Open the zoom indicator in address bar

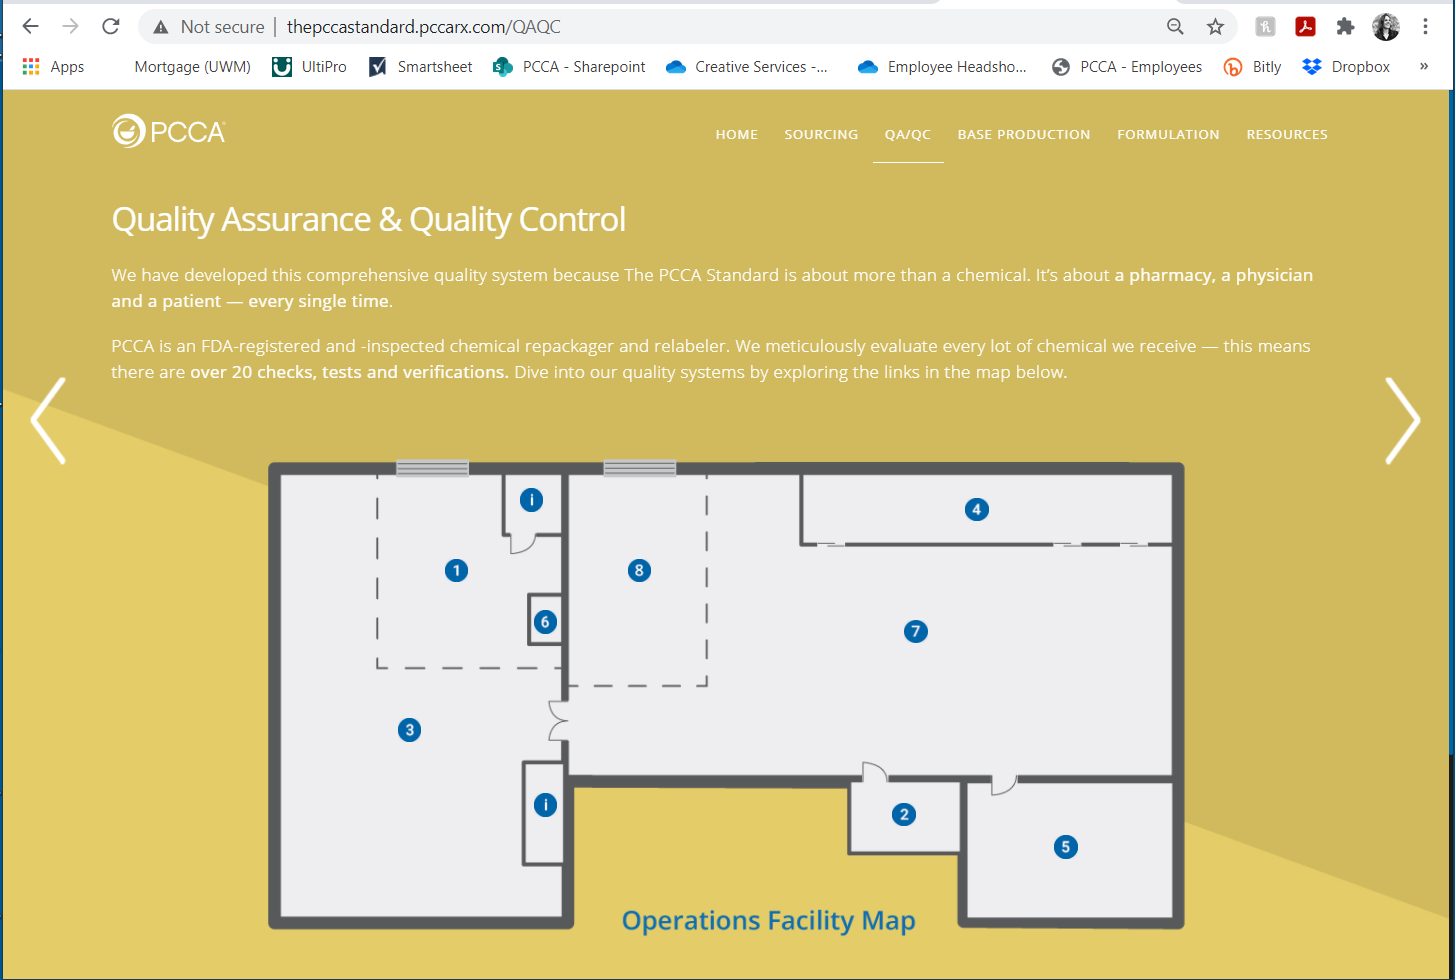tap(1176, 27)
